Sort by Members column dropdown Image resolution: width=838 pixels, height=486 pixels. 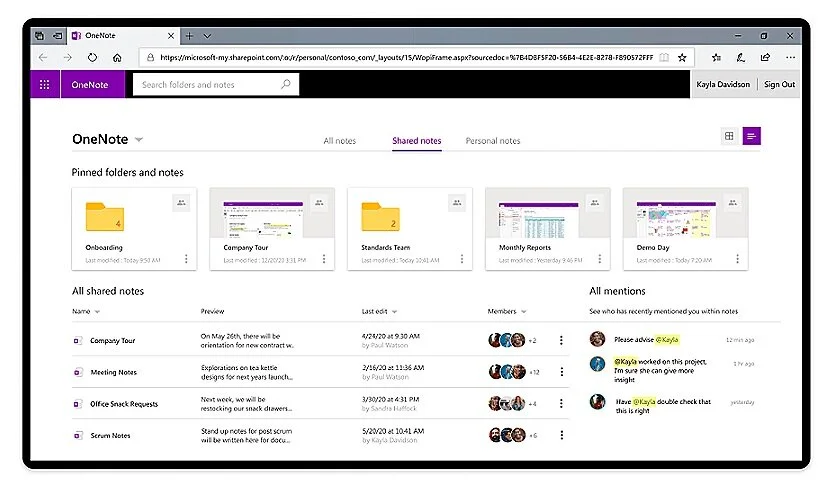pos(524,312)
